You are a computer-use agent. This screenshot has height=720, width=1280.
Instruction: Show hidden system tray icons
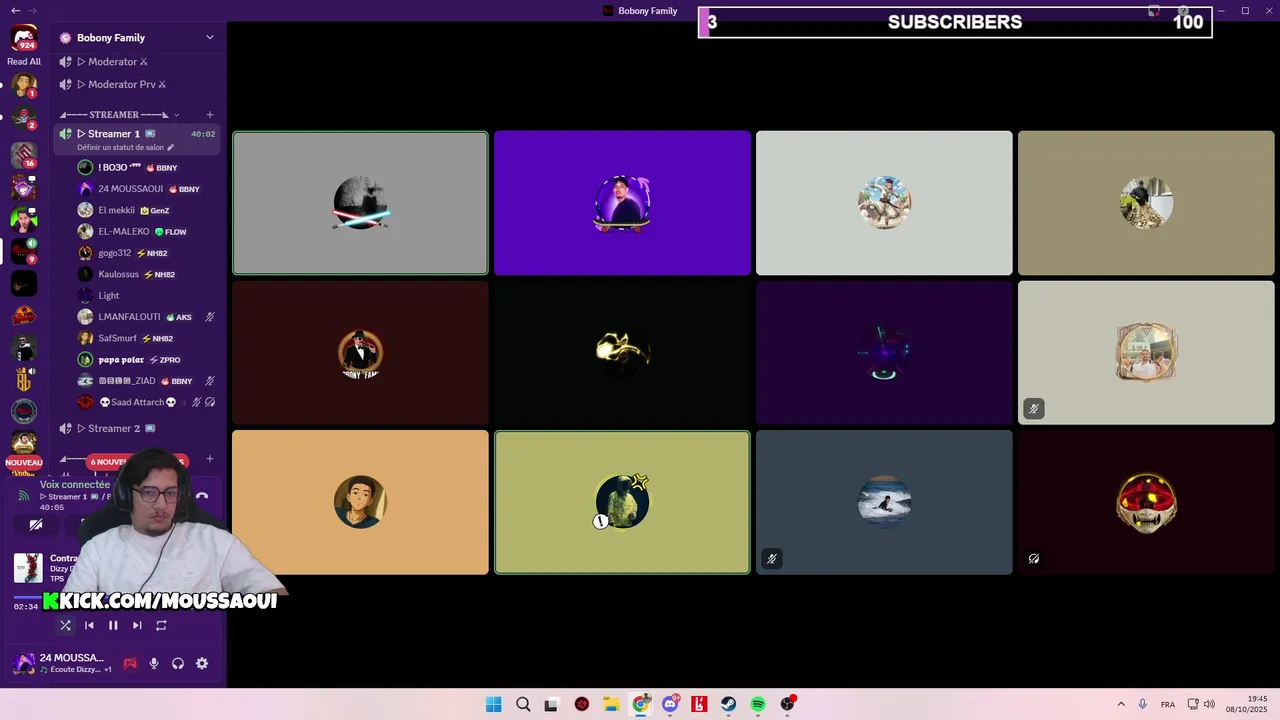click(x=1121, y=704)
